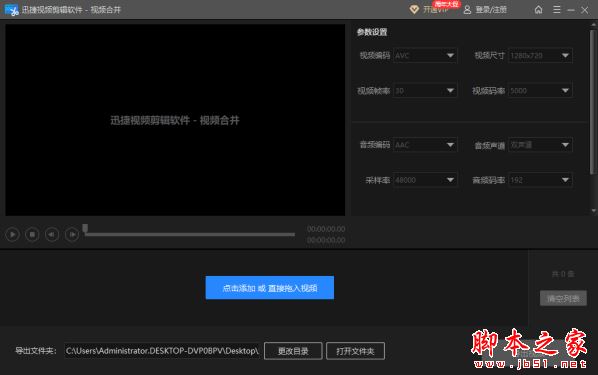
Task: Step back to previous frame
Action: [x=52, y=234]
